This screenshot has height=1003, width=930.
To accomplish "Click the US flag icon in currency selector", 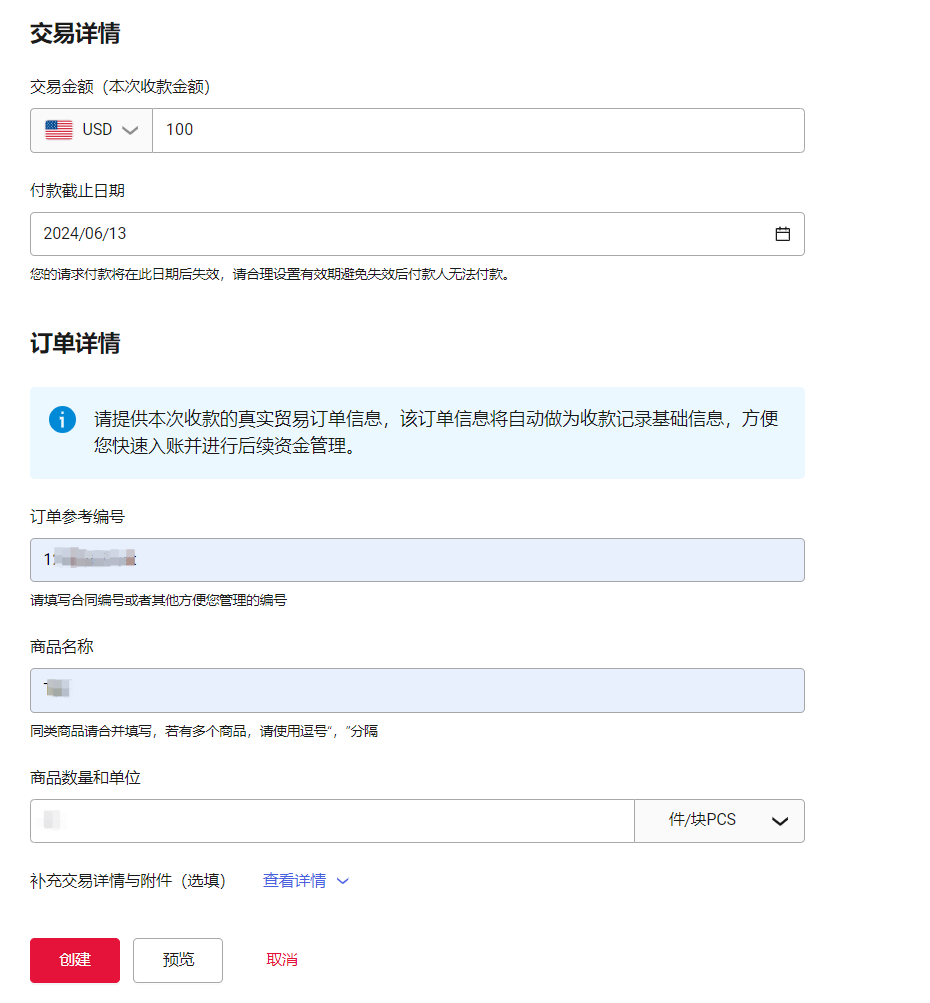I will tap(59, 130).
